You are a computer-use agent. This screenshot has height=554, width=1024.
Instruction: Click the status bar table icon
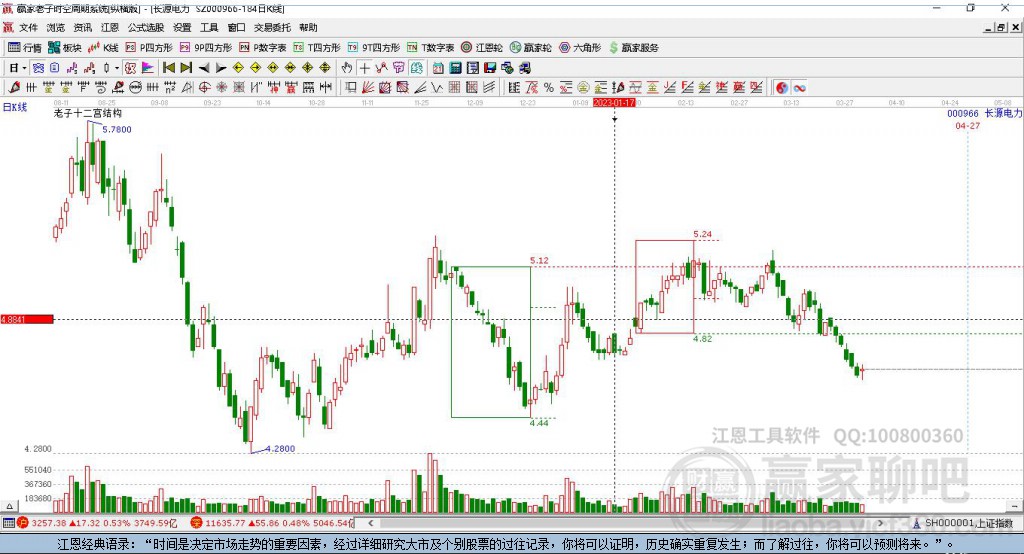(x=8, y=523)
